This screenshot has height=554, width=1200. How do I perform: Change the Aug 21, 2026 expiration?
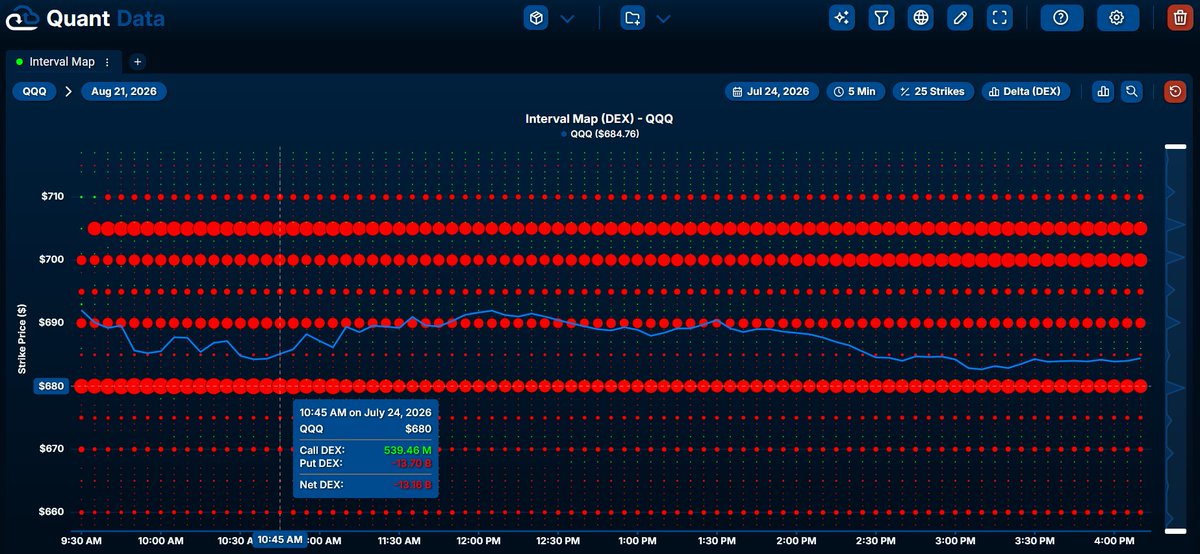(x=124, y=91)
